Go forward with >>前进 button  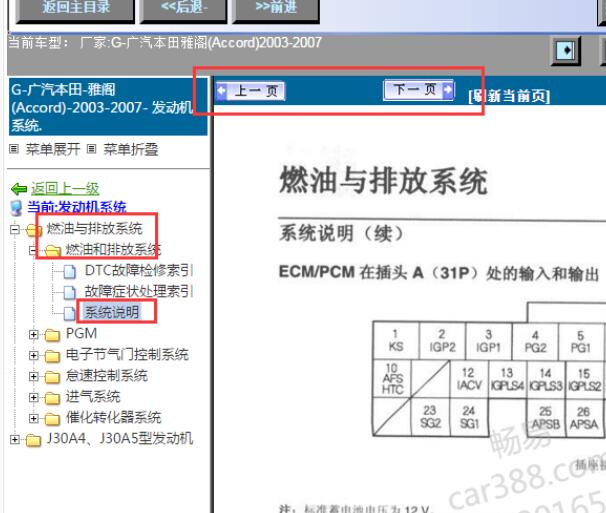276,9
